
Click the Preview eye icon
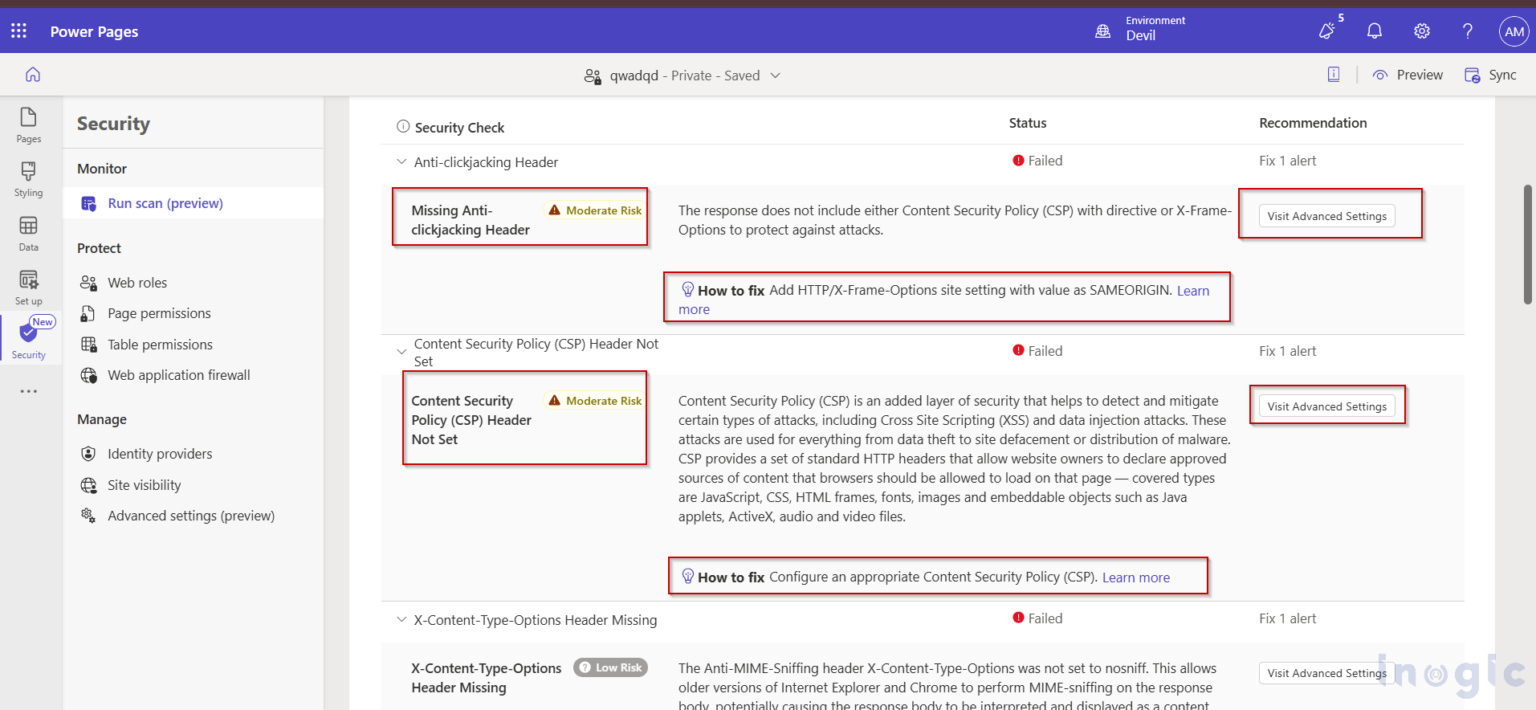click(x=1380, y=75)
